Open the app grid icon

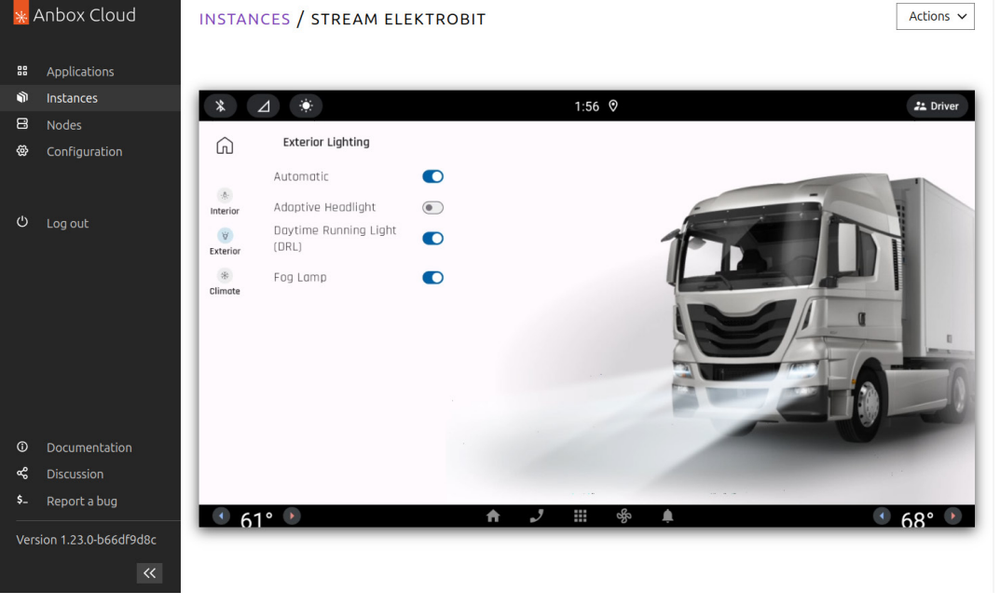[x=580, y=516]
